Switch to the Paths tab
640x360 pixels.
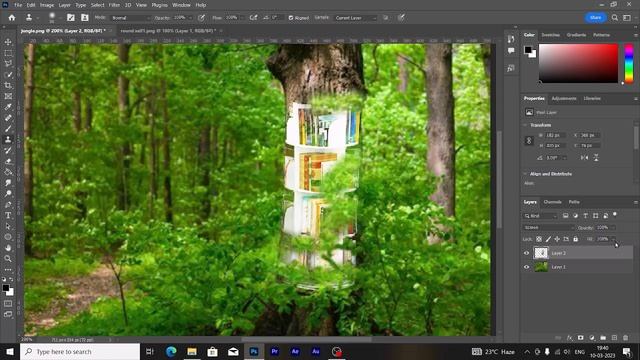point(574,202)
